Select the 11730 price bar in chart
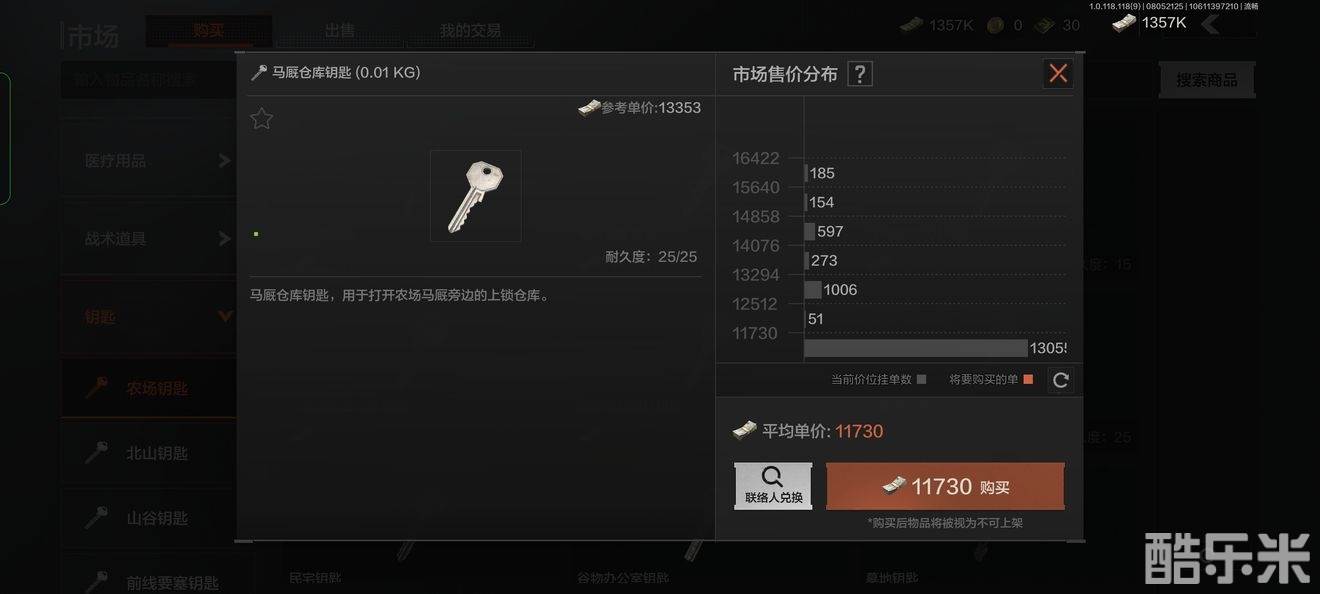Screen dimensions: 1320x594 tap(915, 348)
